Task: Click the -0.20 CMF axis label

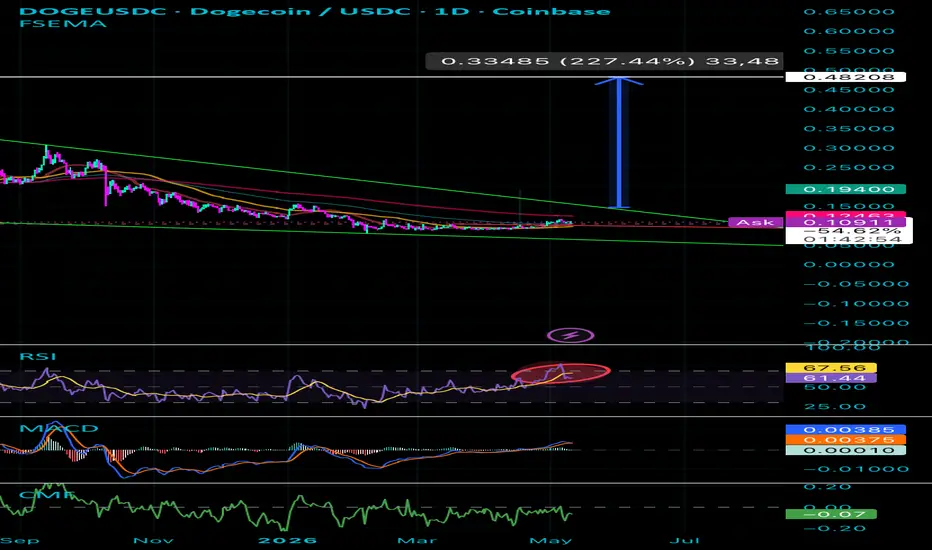Action: click(835, 529)
